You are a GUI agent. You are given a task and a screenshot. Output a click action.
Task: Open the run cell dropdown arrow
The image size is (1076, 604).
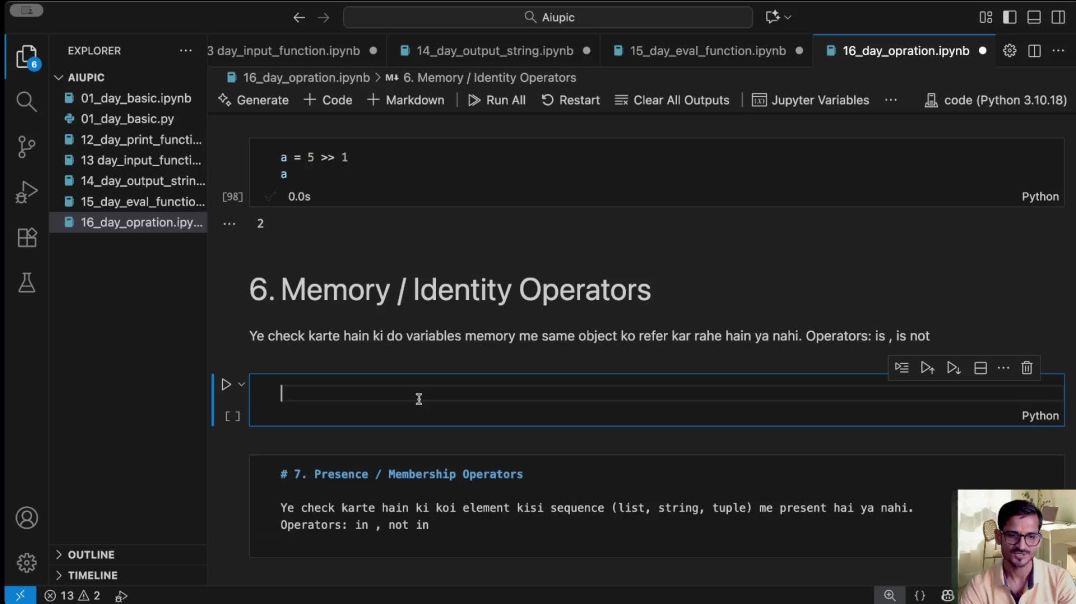point(241,384)
